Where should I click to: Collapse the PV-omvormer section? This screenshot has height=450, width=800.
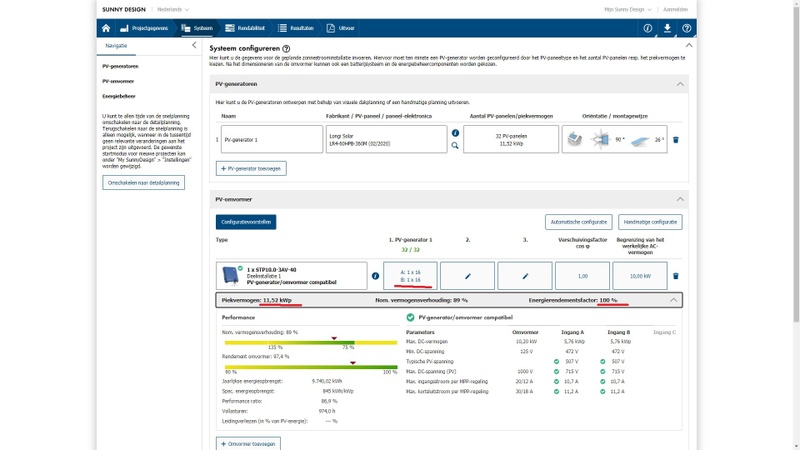click(681, 200)
